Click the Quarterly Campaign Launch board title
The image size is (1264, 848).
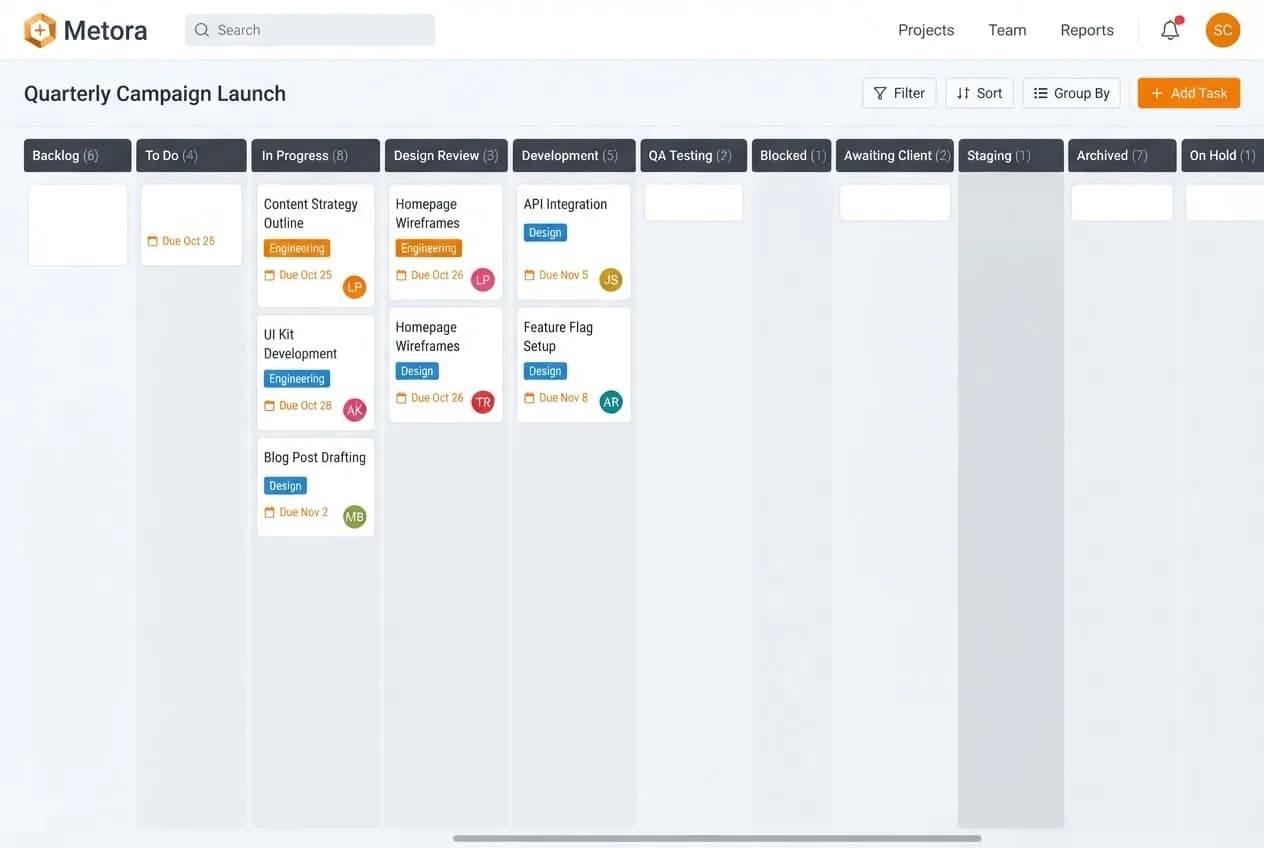point(155,94)
